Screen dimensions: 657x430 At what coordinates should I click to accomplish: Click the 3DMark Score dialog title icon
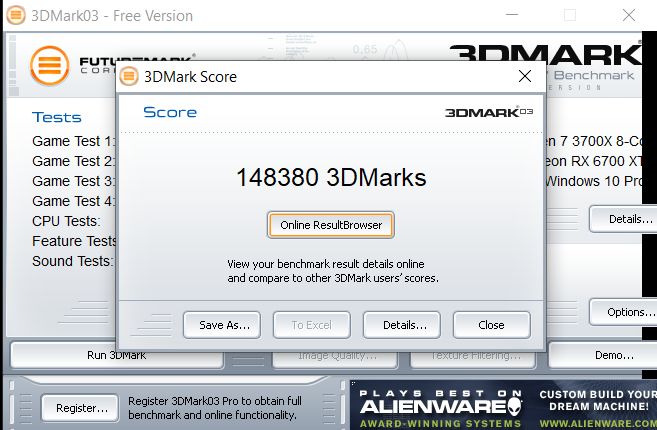click(129, 77)
